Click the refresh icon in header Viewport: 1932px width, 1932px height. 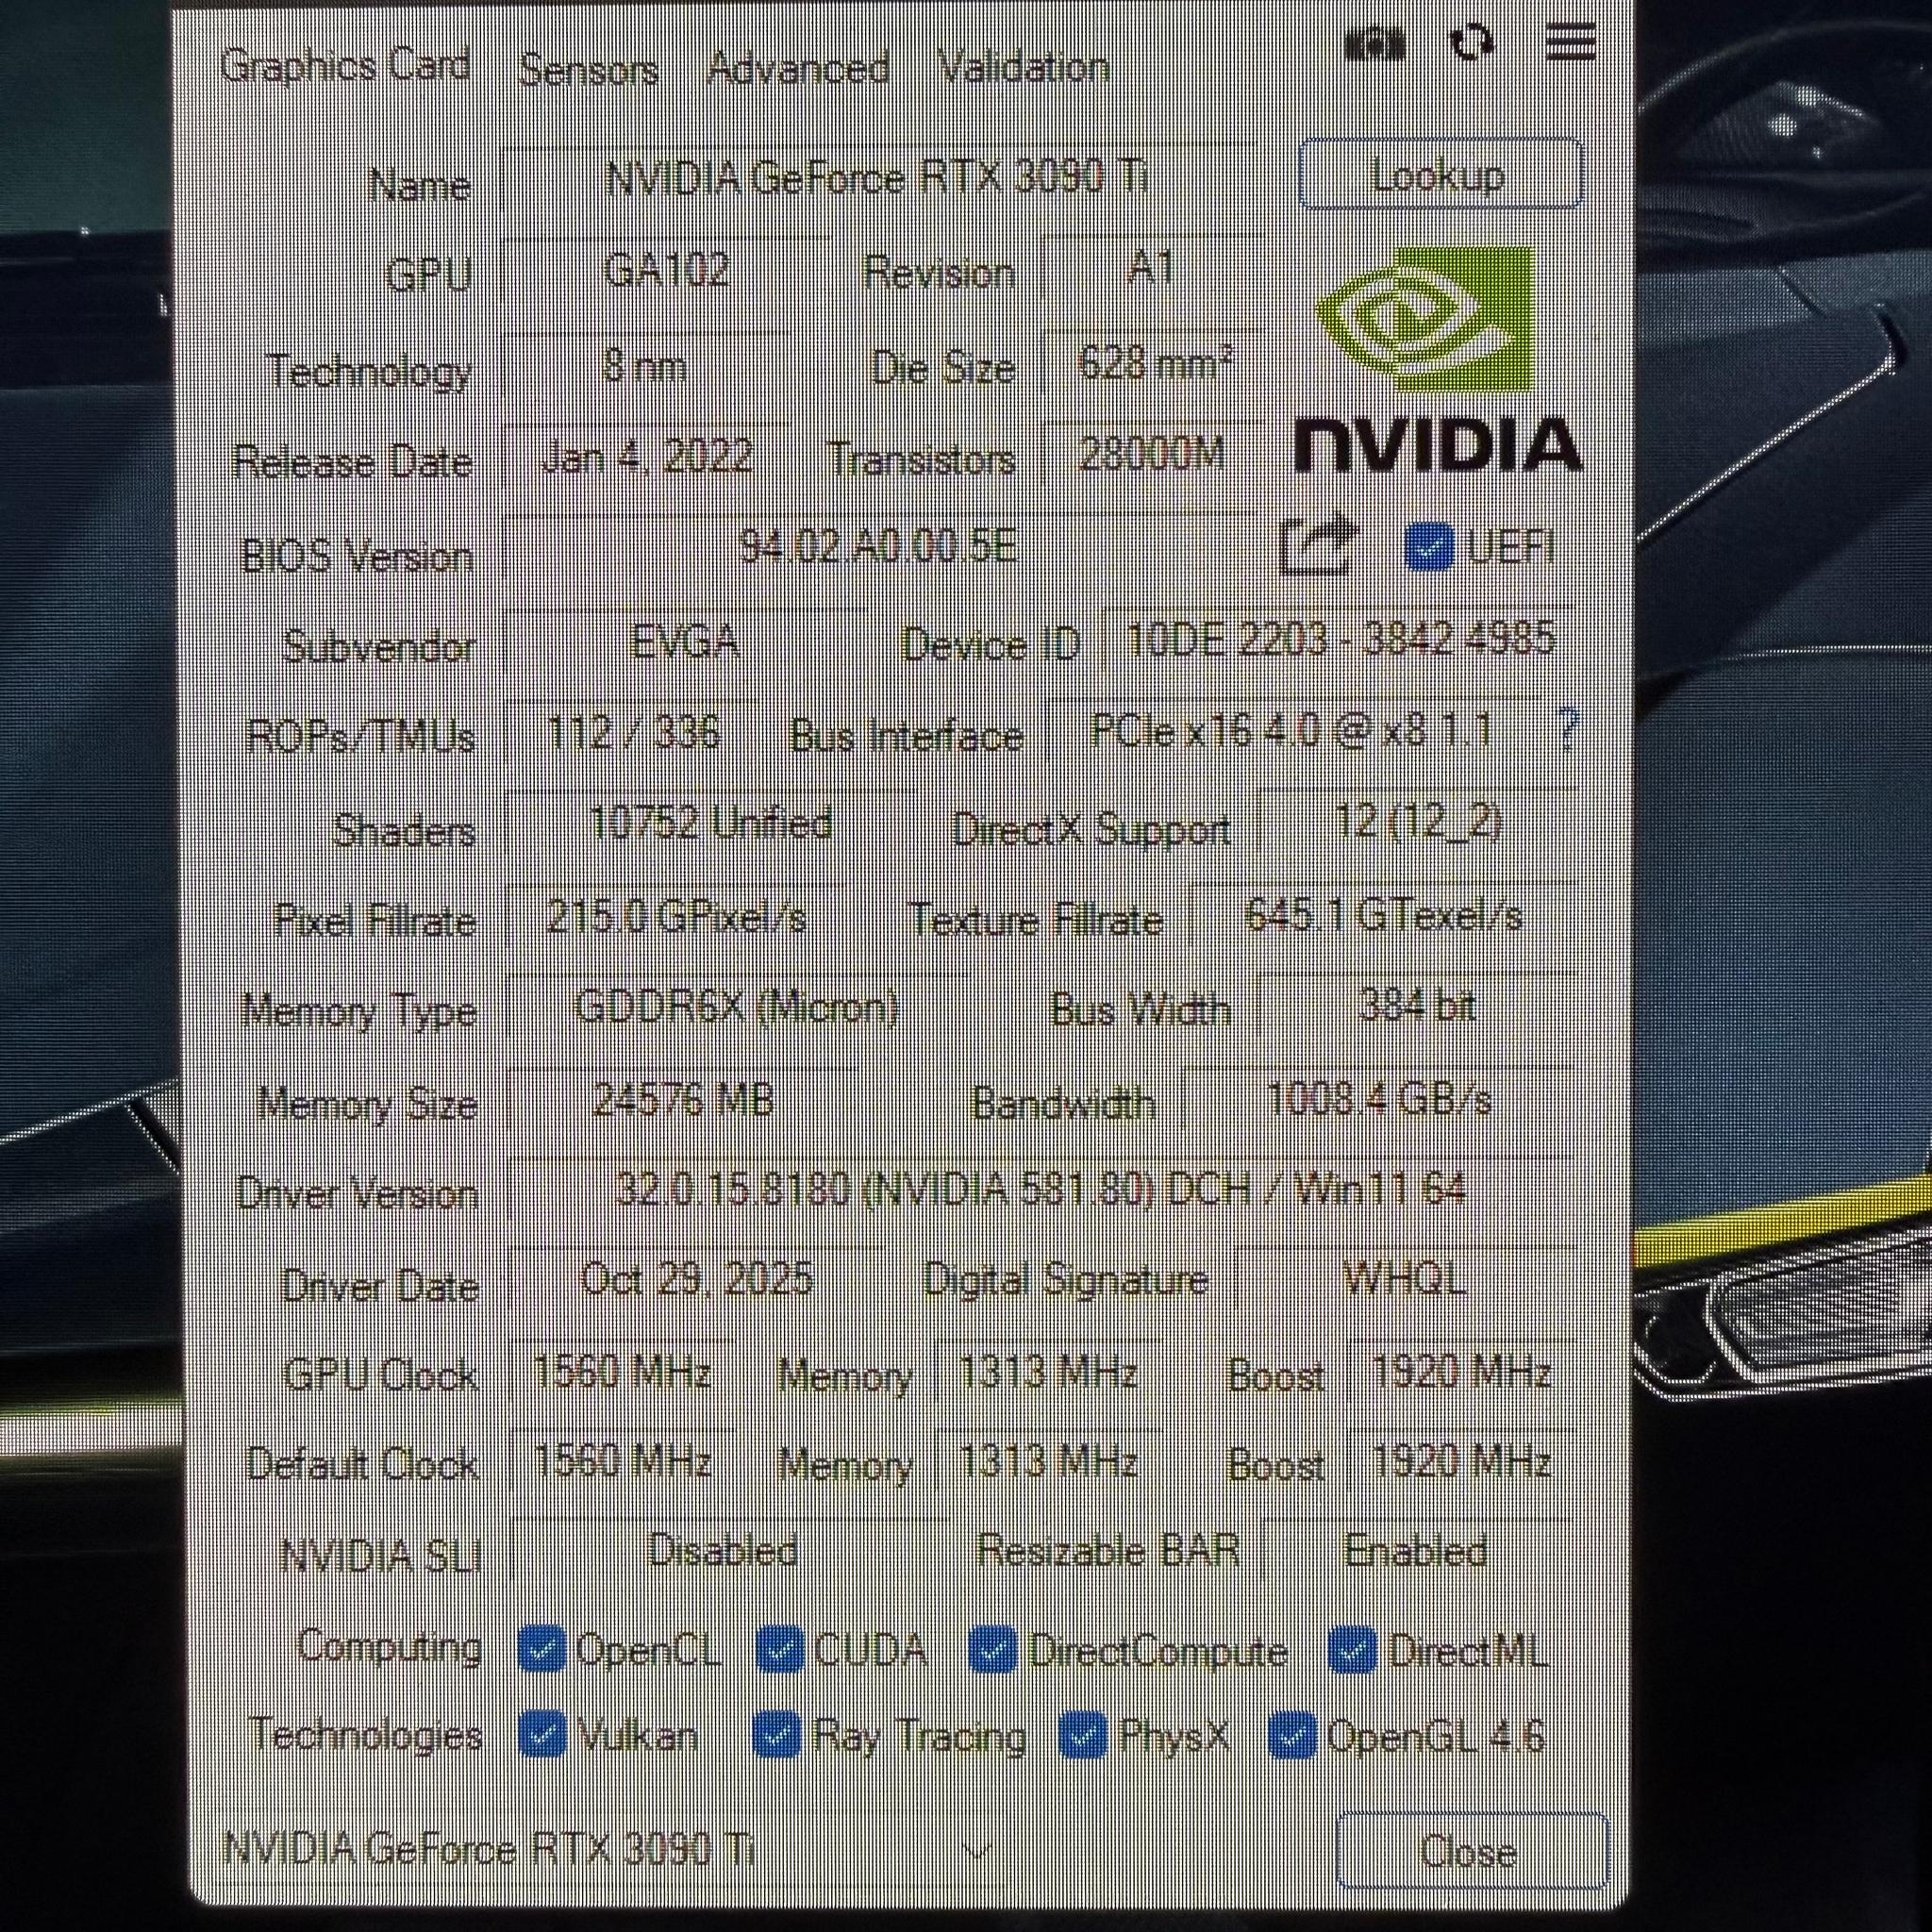tap(1472, 42)
